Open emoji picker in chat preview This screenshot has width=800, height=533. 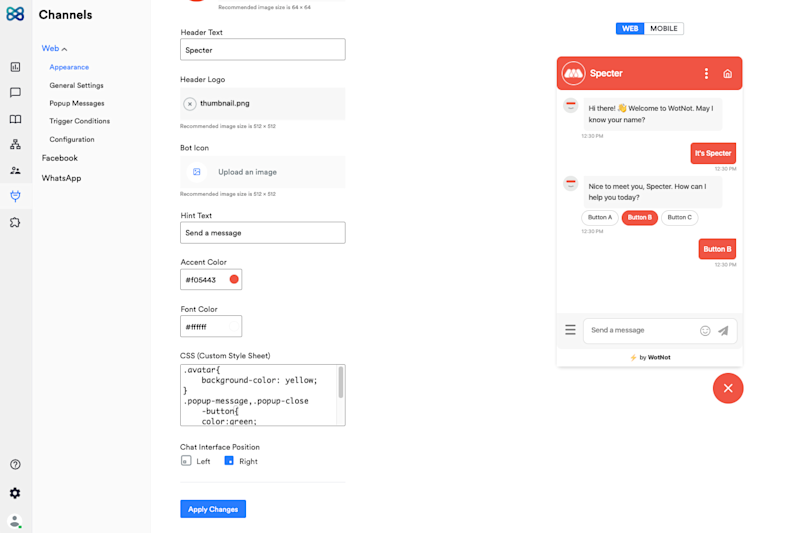(x=705, y=331)
